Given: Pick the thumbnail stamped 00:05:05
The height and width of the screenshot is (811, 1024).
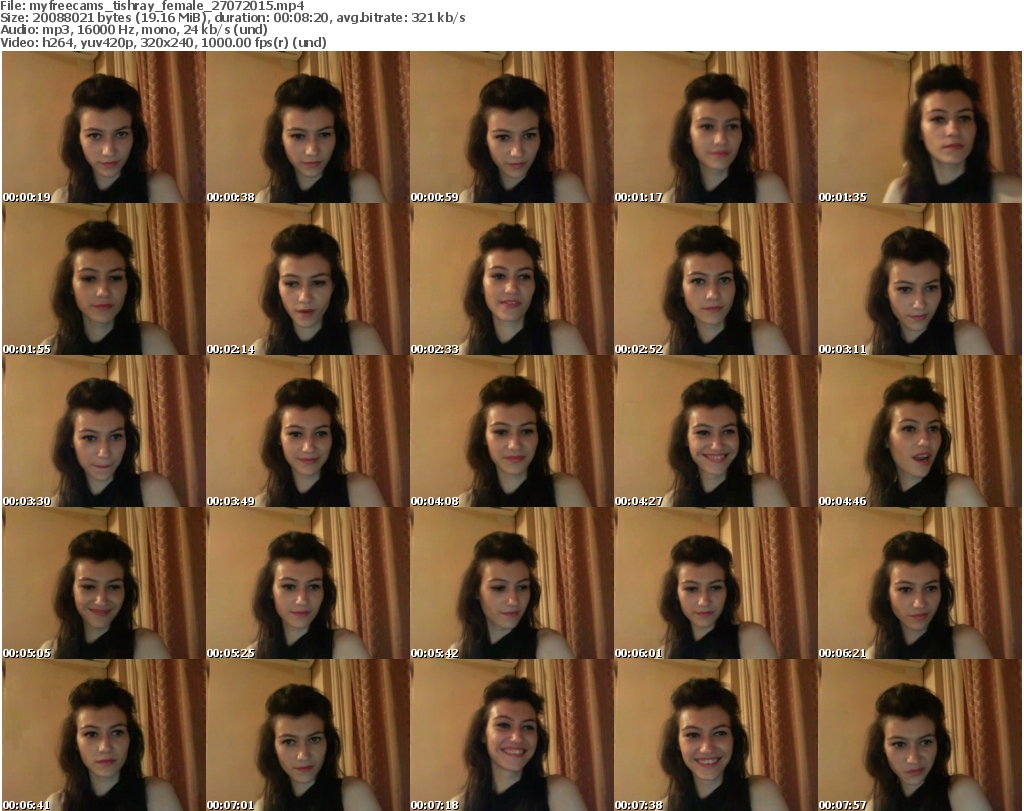Looking at the screenshot, I should [104, 583].
